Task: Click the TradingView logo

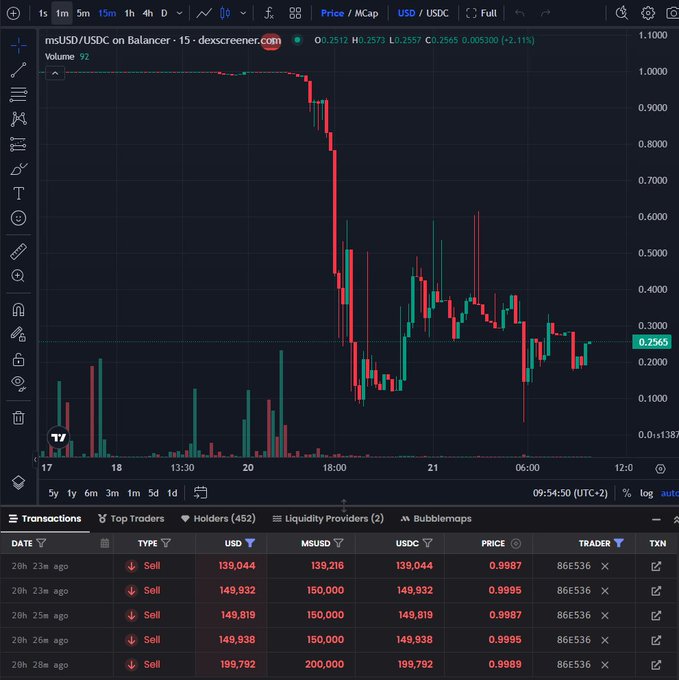Action: 58,438
